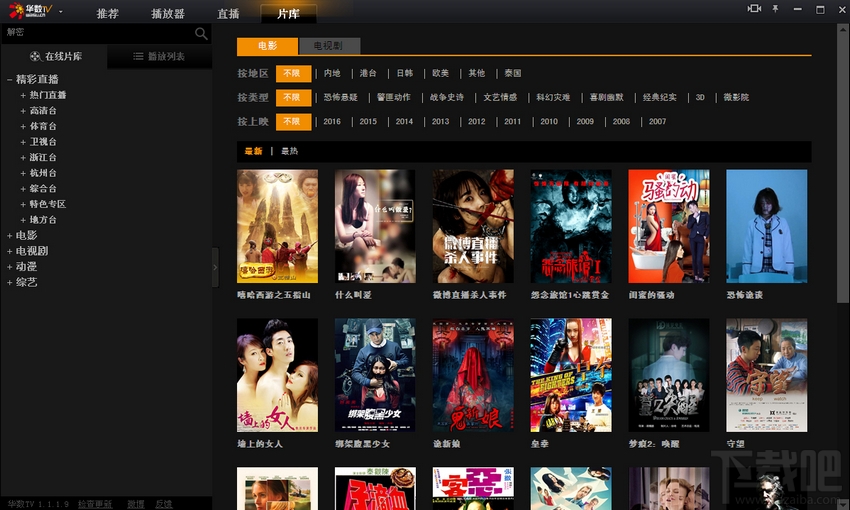Pin the window on top with the pin icon

[776, 9]
